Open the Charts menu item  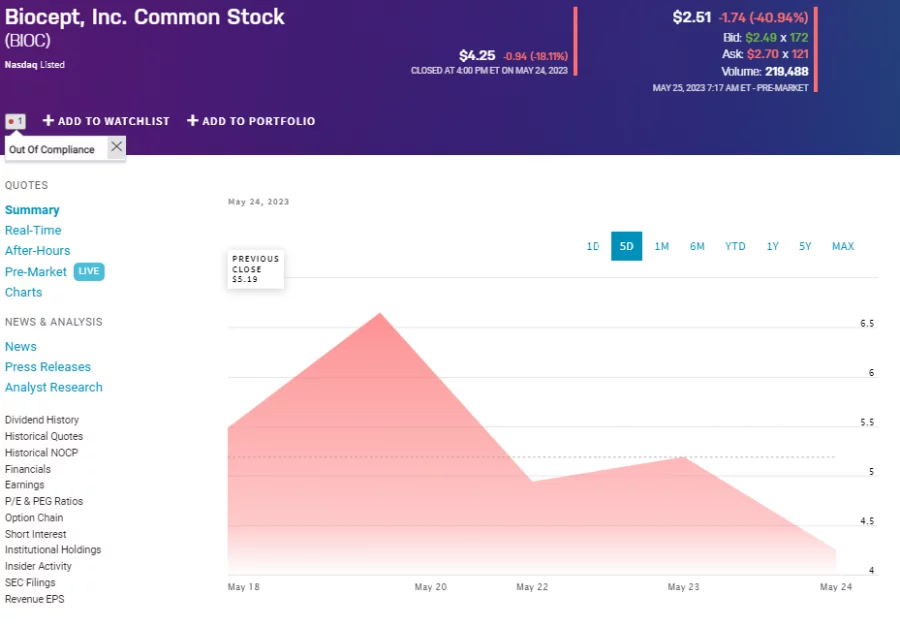pos(24,292)
